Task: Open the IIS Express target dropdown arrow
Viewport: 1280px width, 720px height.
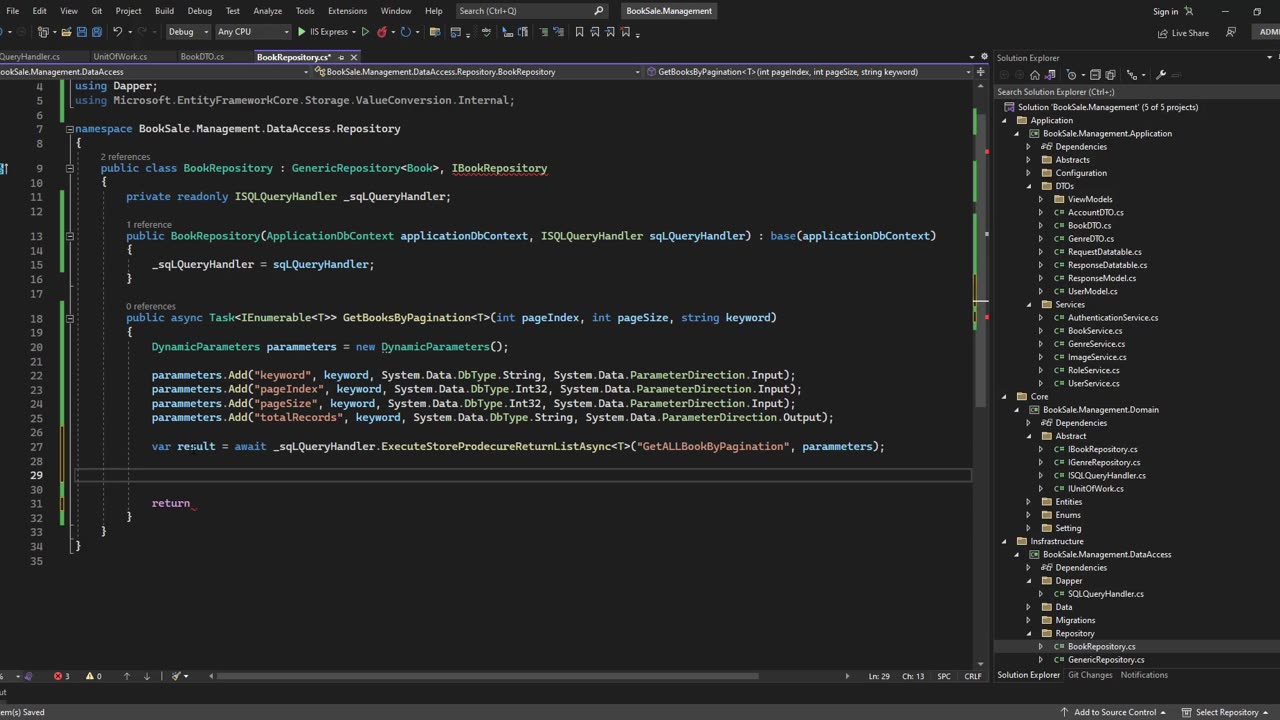Action: (x=354, y=32)
